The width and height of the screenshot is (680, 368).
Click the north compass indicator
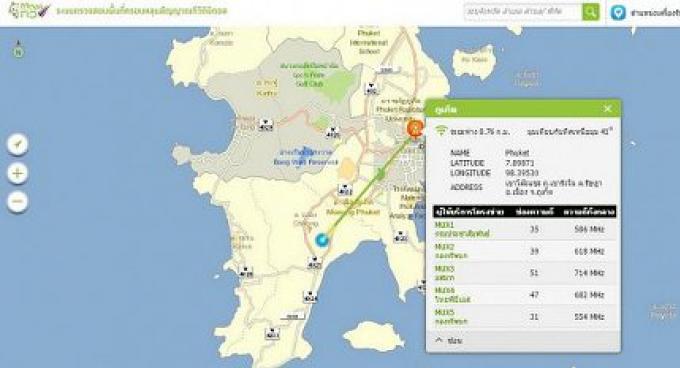18,50
